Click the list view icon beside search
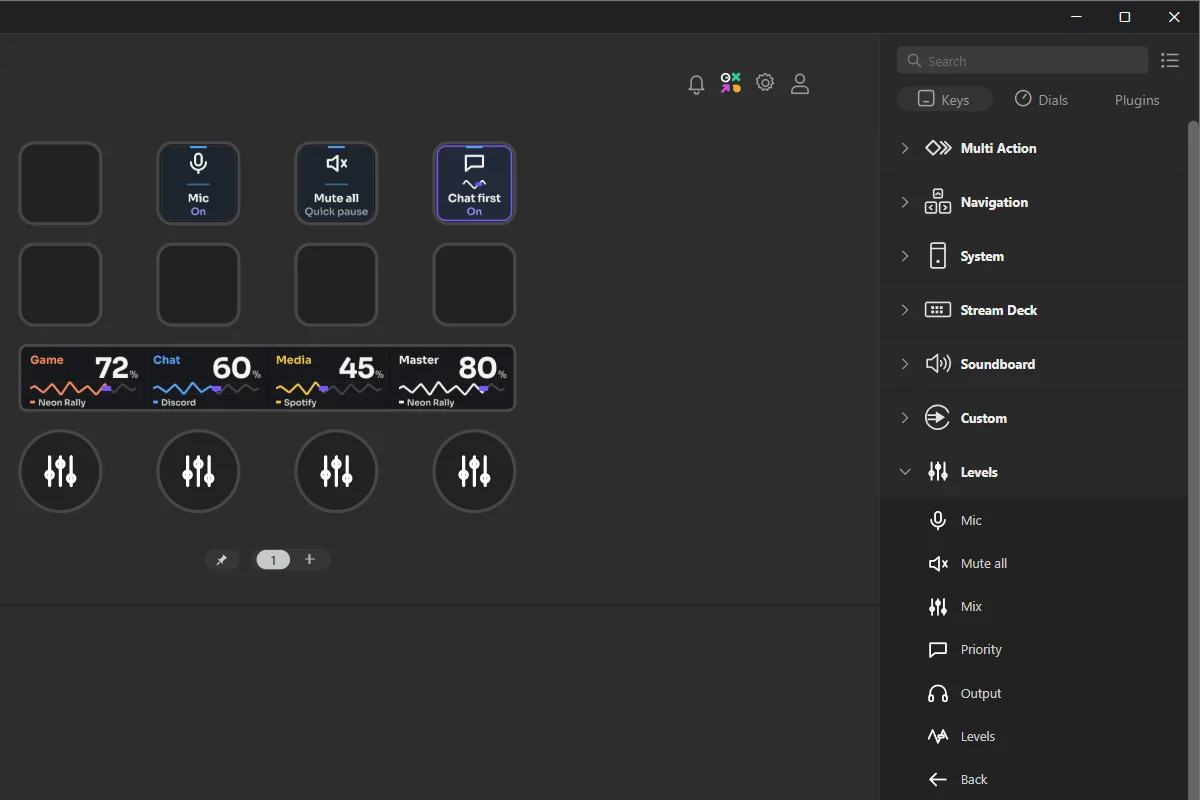This screenshot has height=800, width=1200. [1170, 61]
